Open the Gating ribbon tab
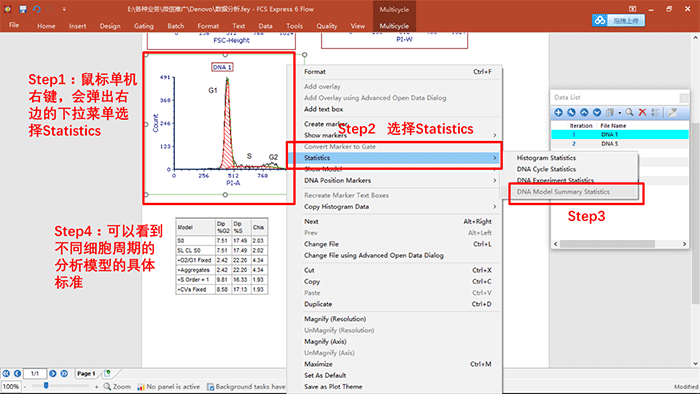Image resolution: width=700 pixels, height=394 pixels. pos(144,26)
